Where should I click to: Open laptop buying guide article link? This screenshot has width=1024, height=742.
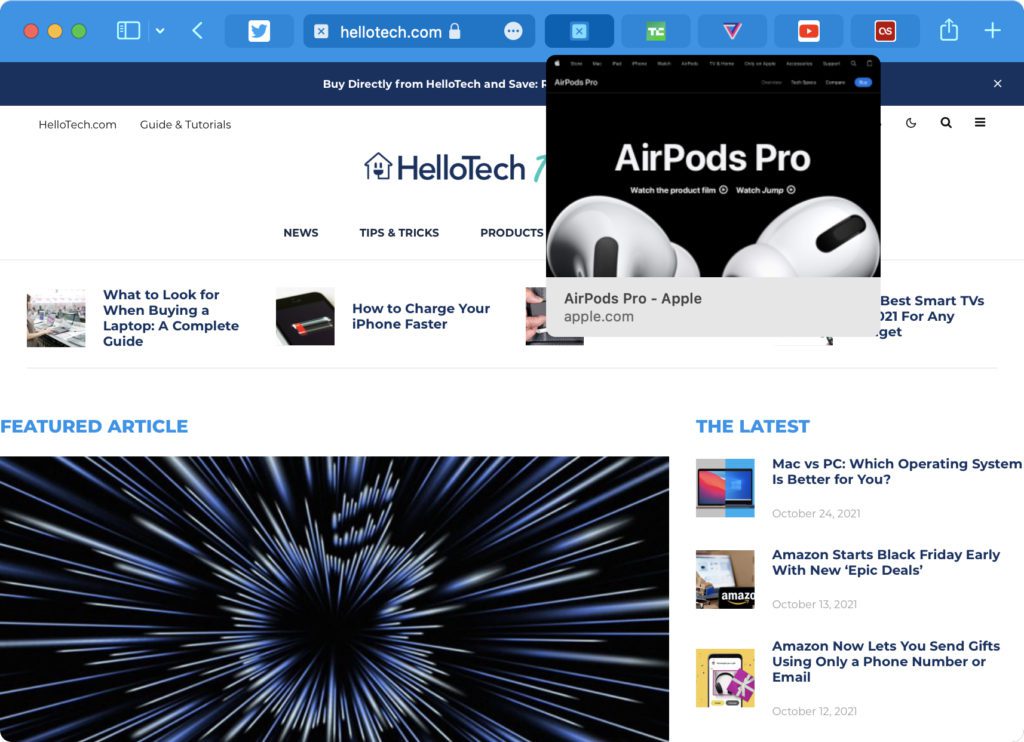pyautogui.click(x=170, y=317)
